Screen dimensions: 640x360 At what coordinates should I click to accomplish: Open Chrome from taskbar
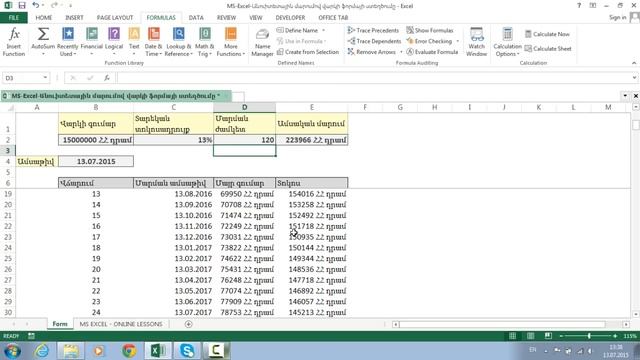(129, 351)
